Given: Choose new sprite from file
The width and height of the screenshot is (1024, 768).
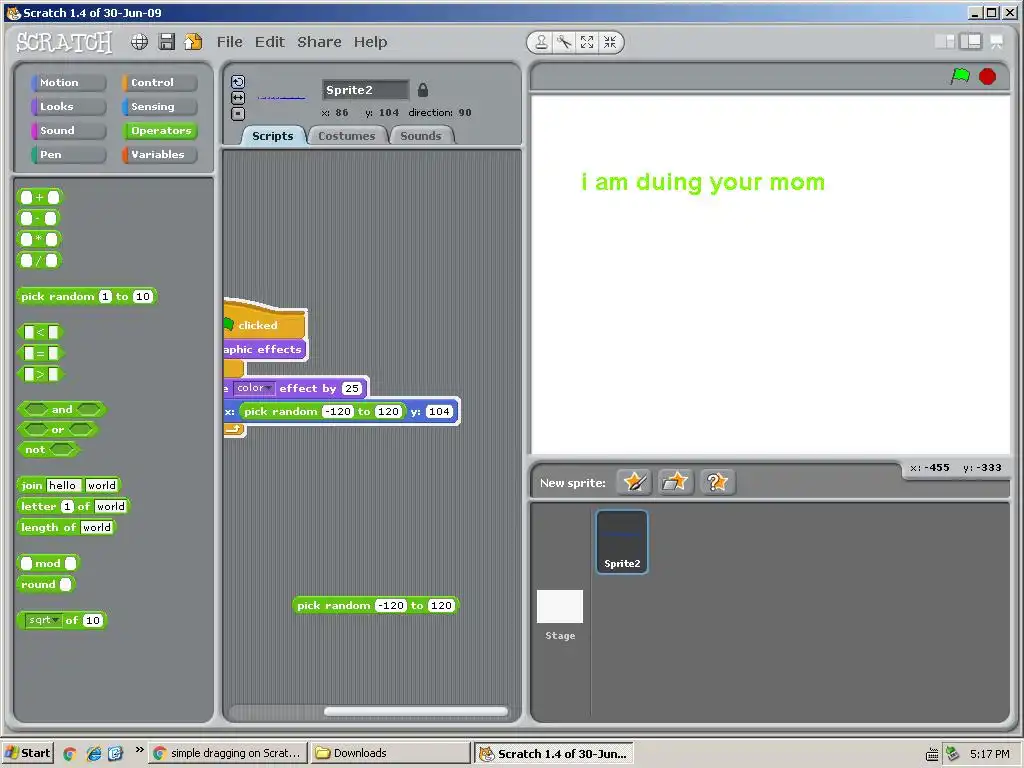Looking at the screenshot, I should point(675,482).
